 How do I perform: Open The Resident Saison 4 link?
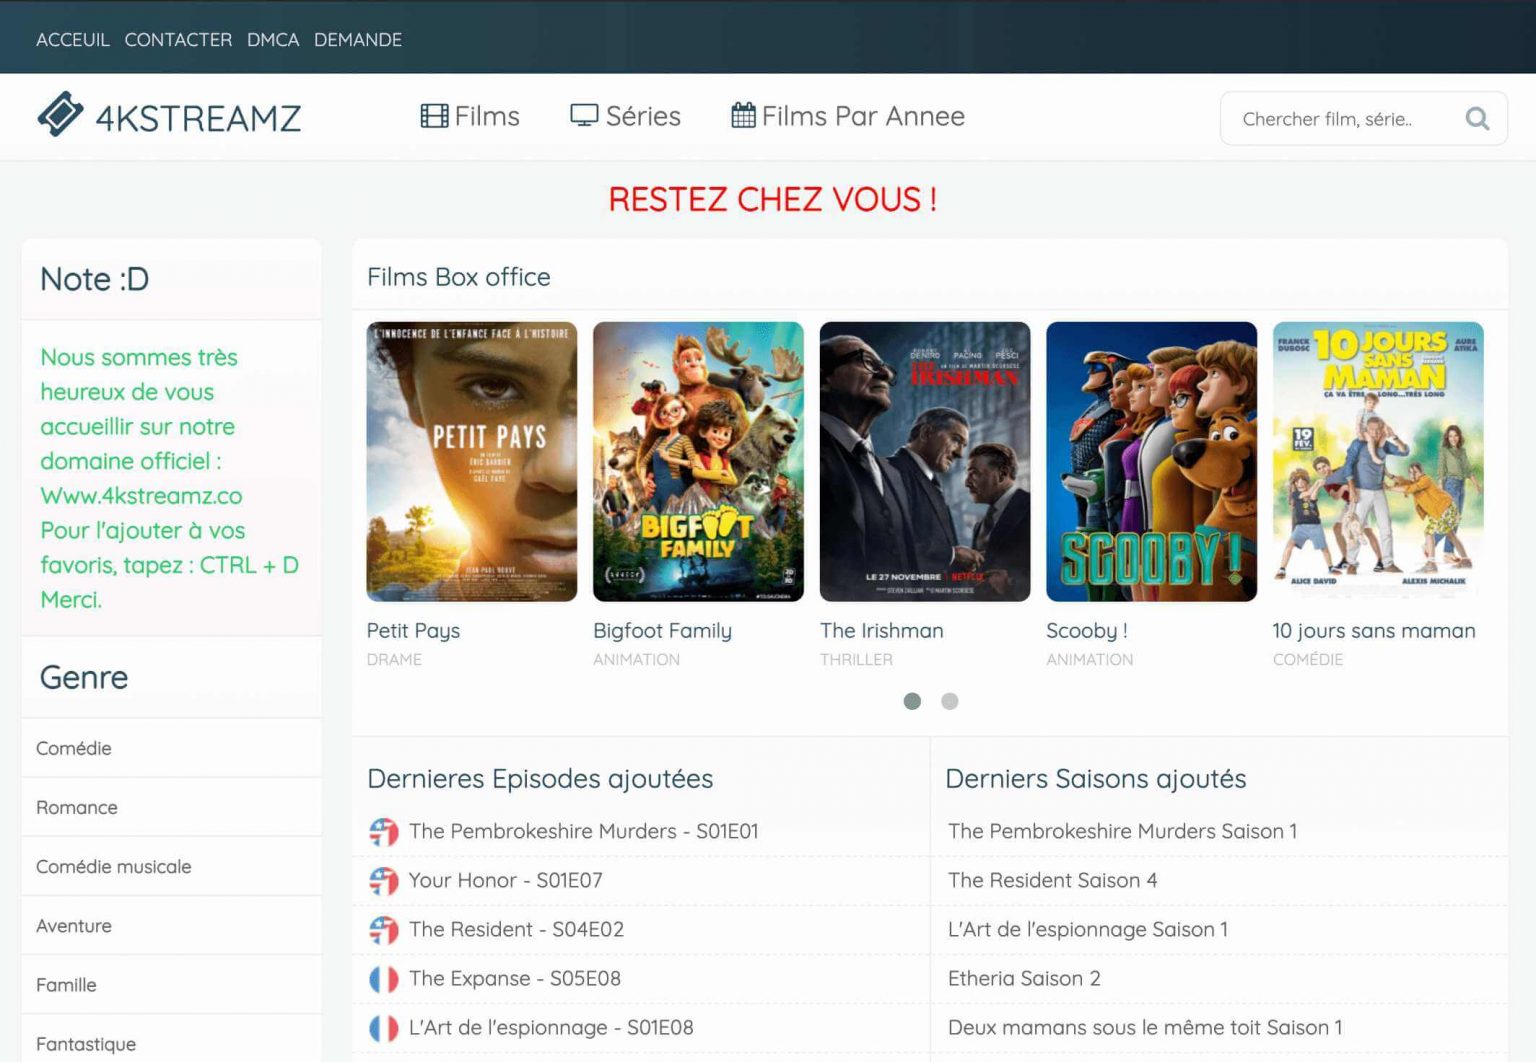pyautogui.click(x=1052, y=881)
